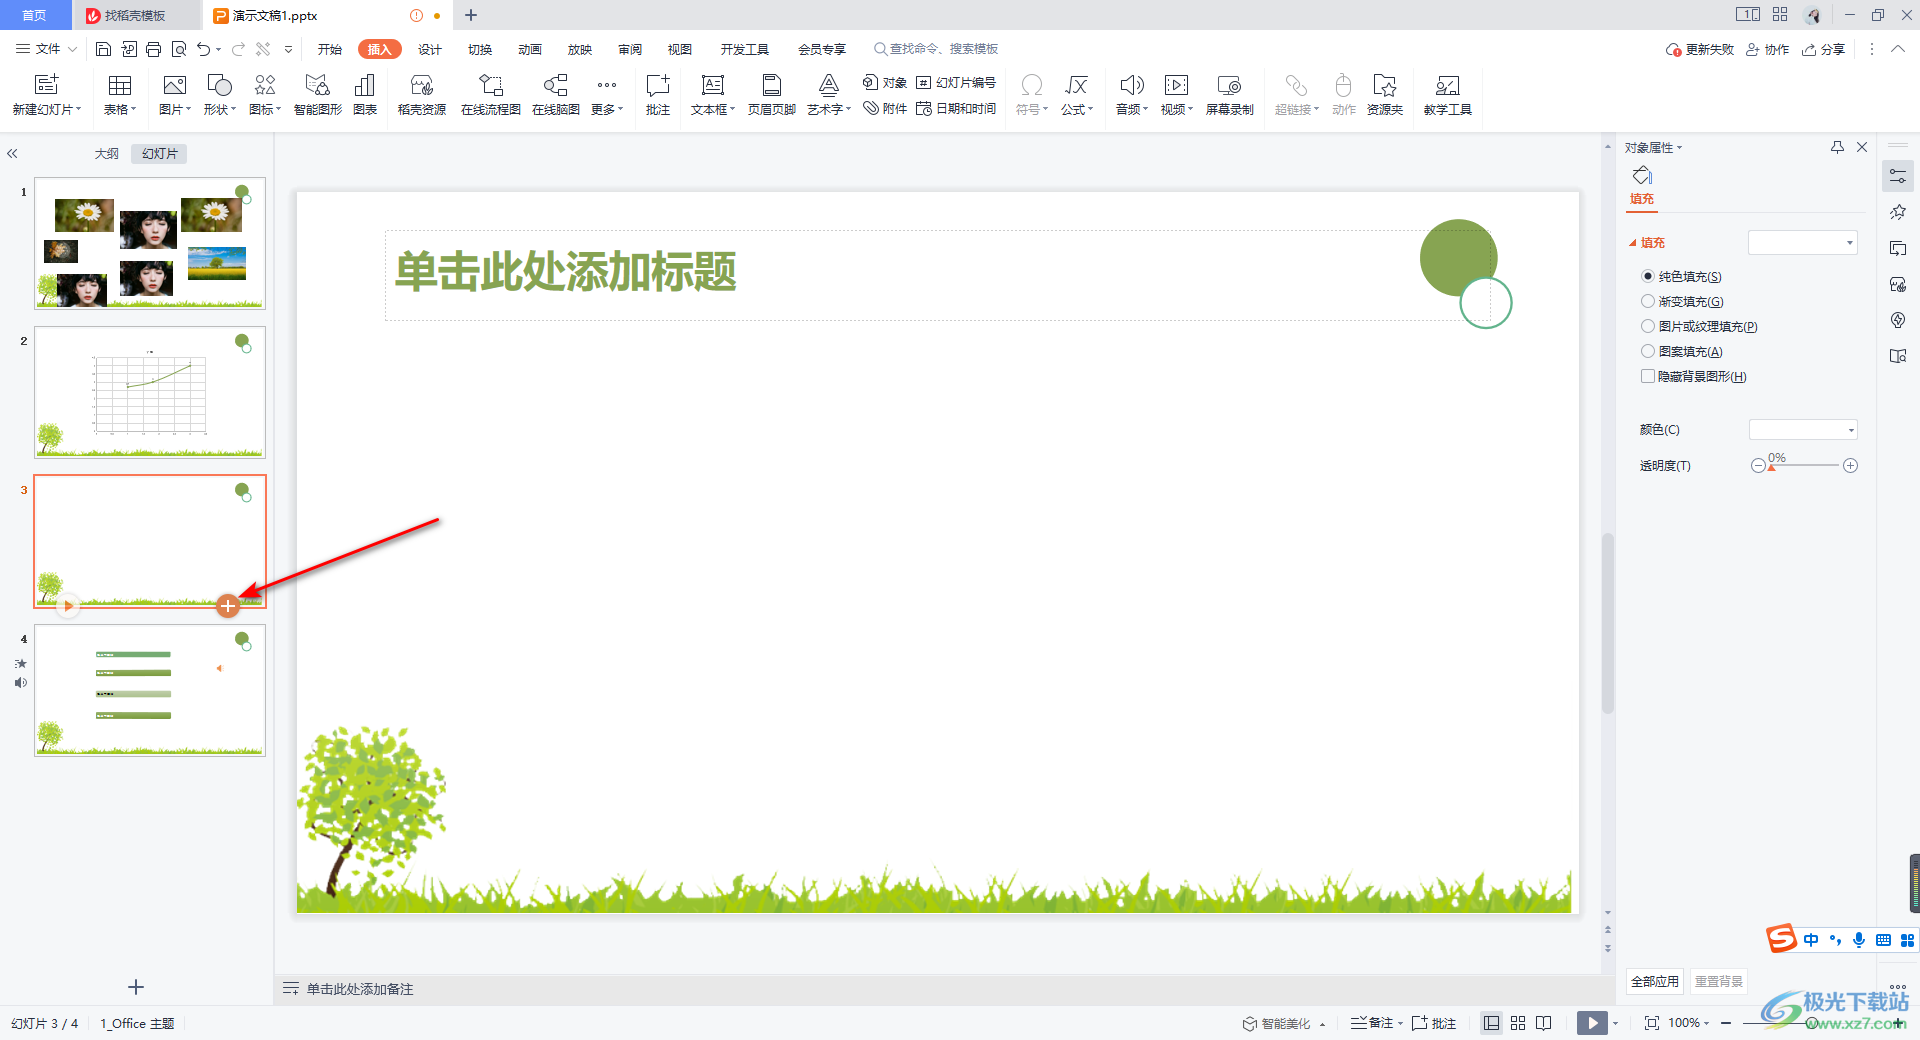This screenshot has width=1920, height=1040.
Task: Toggle hide background graphics checkbox
Action: tap(1648, 376)
